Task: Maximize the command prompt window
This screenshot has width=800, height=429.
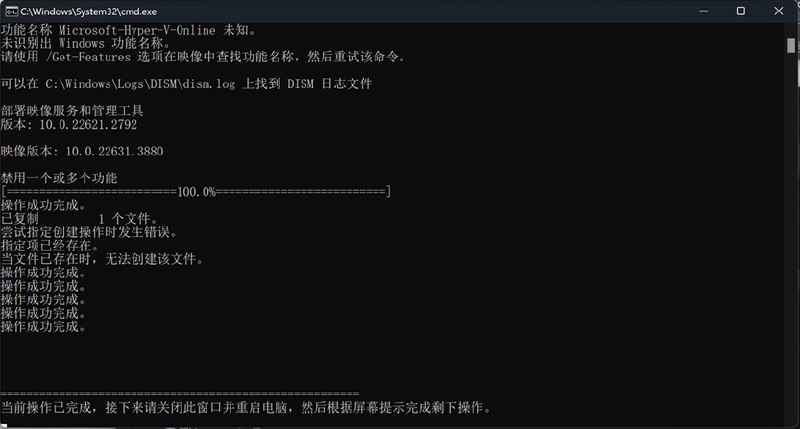Action: coord(741,11)
